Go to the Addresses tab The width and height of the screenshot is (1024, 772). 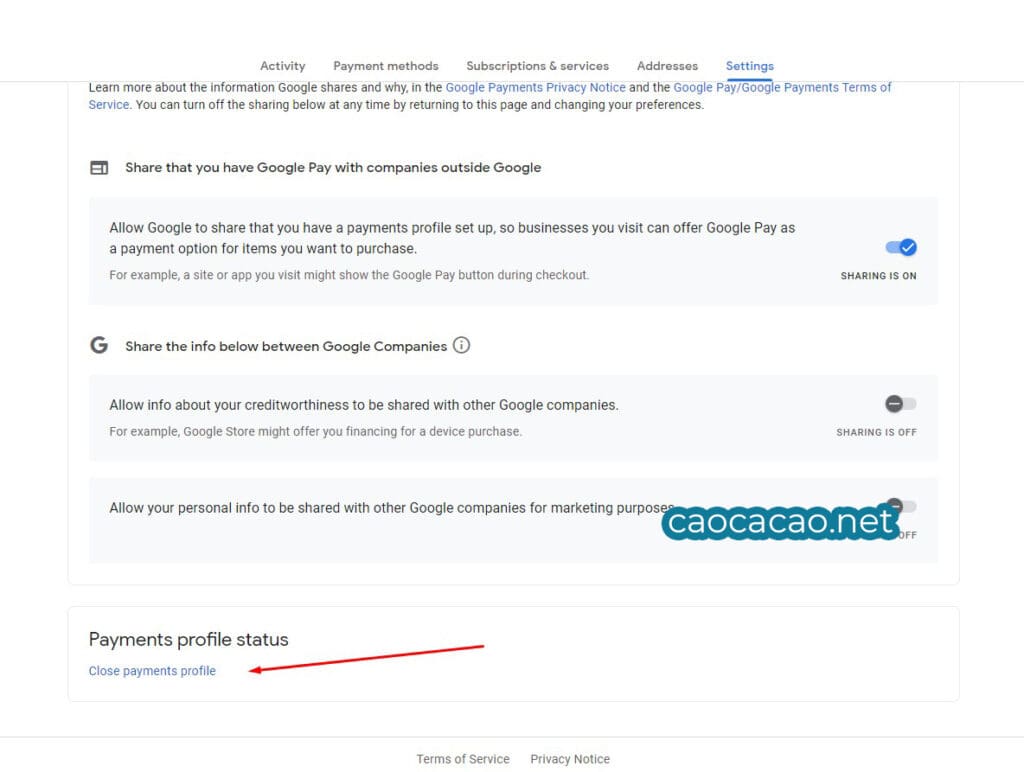tap(667, 66)
